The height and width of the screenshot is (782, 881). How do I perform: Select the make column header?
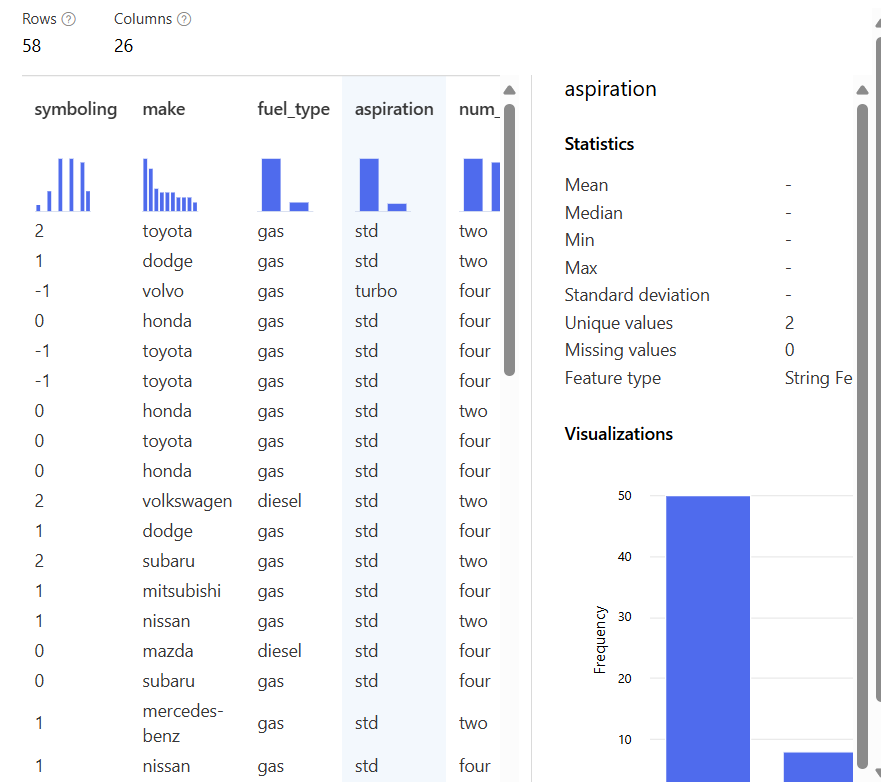164,109
